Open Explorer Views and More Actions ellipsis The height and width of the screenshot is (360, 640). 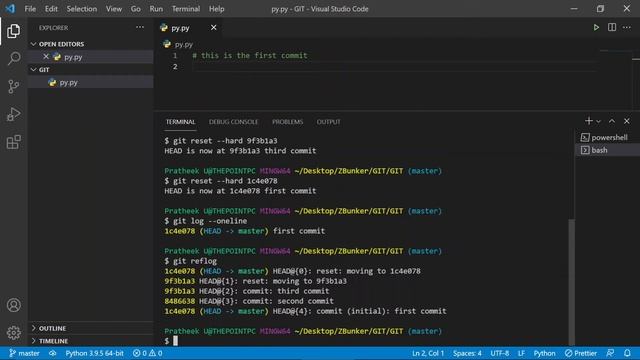140,27
